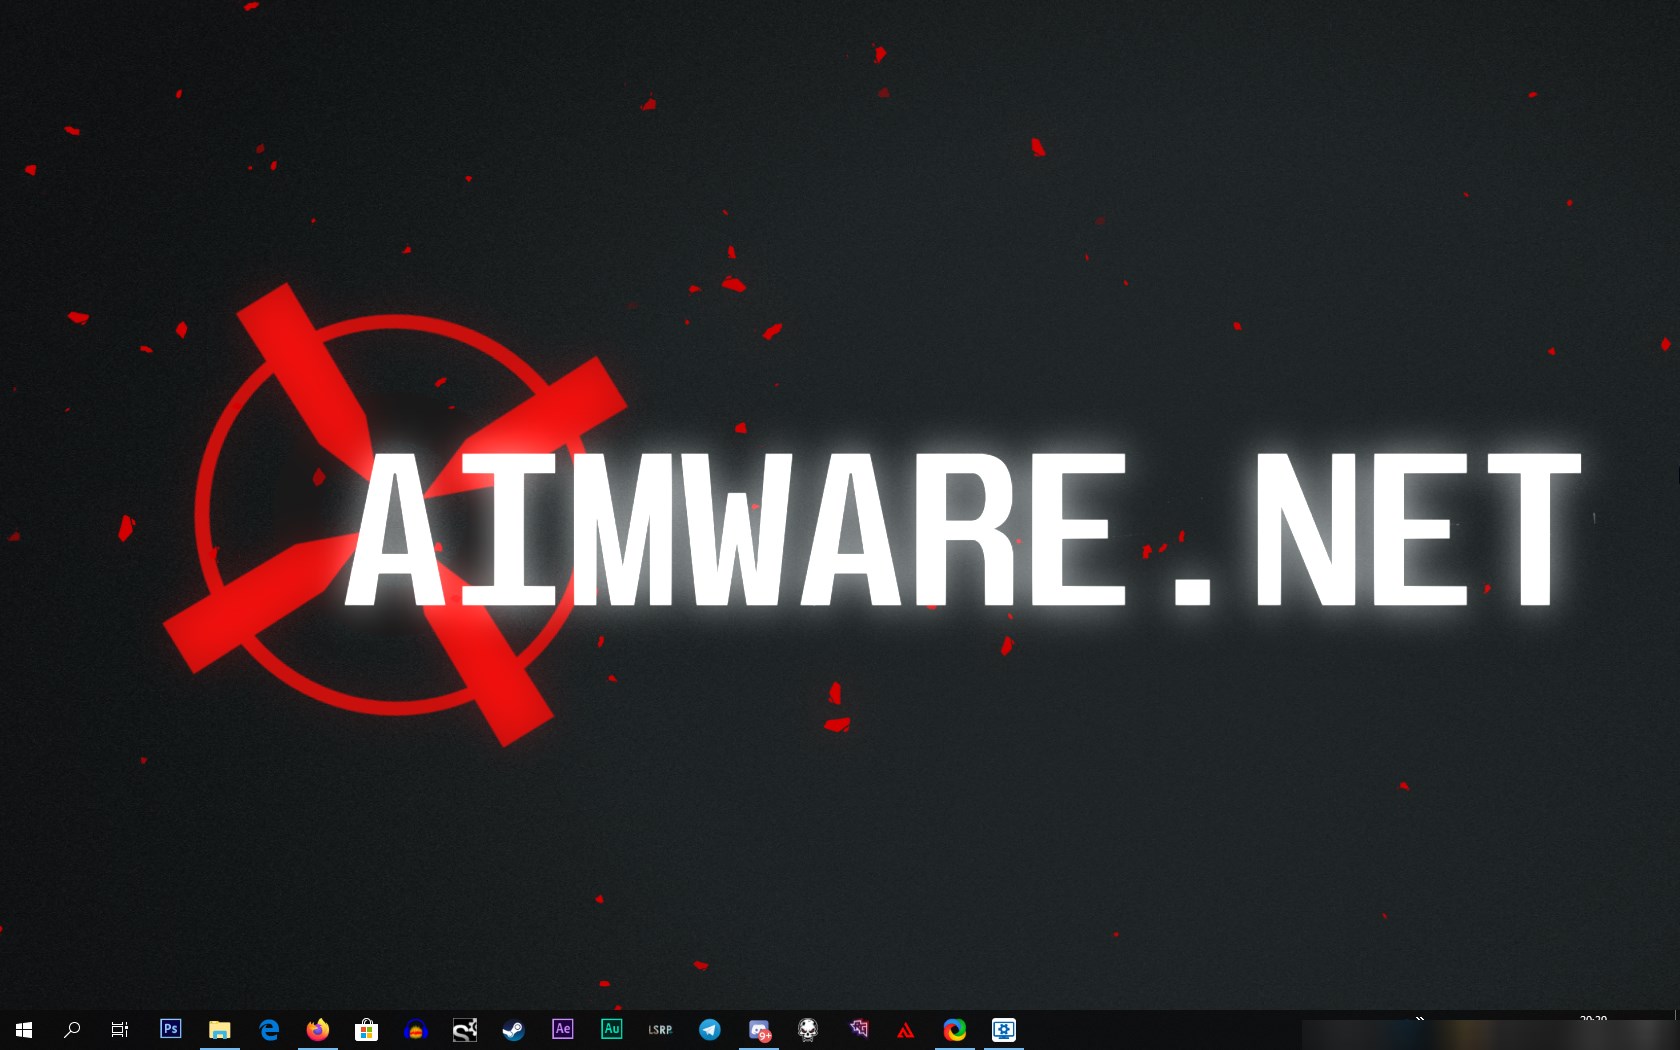This screenshot has height=1050, width=1680.
Task: Open Task View on the taskbar
Action: pos(120,1030)
